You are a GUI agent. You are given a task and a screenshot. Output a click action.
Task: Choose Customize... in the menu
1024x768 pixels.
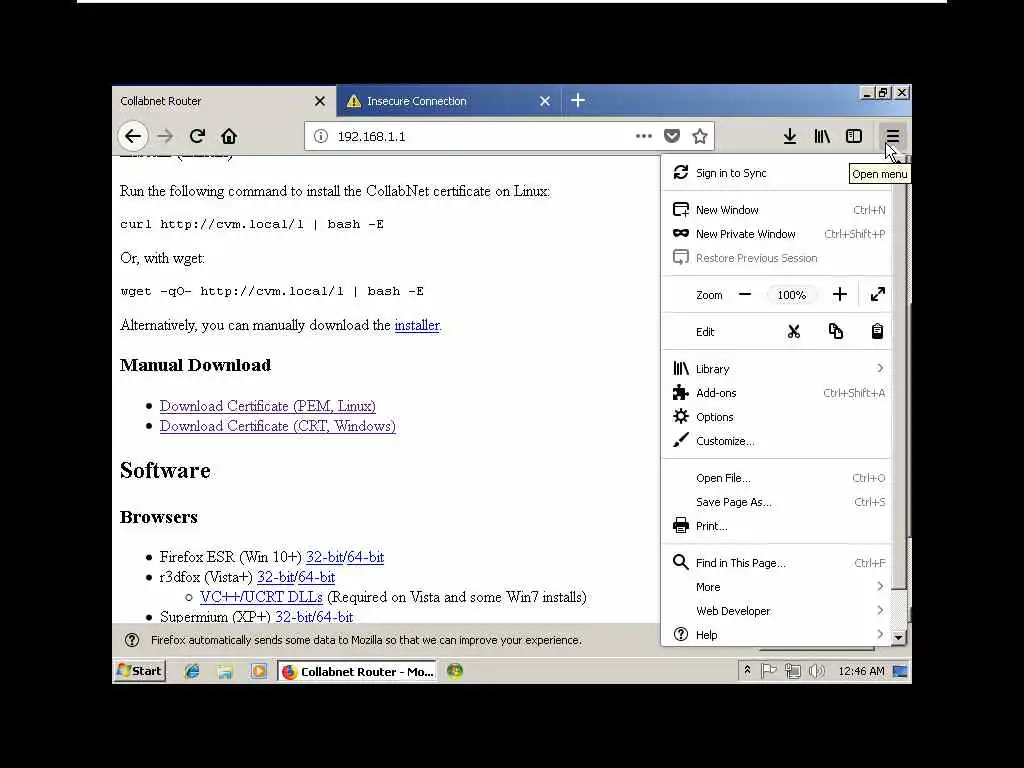pyautogui.click(x=777, y=441)
